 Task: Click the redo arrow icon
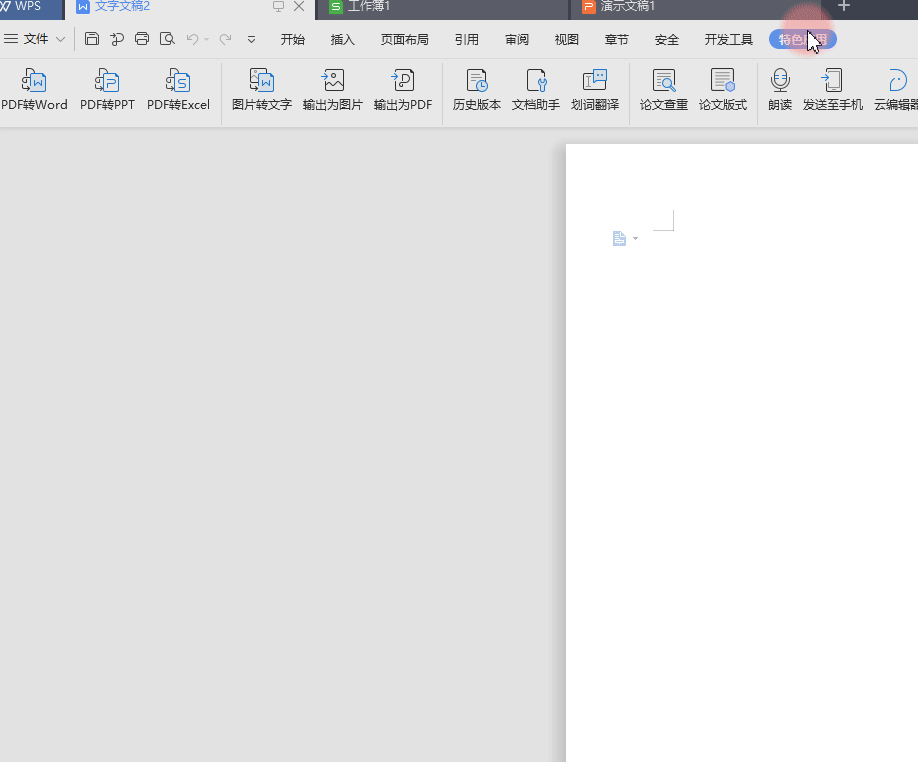coord(225,39)
